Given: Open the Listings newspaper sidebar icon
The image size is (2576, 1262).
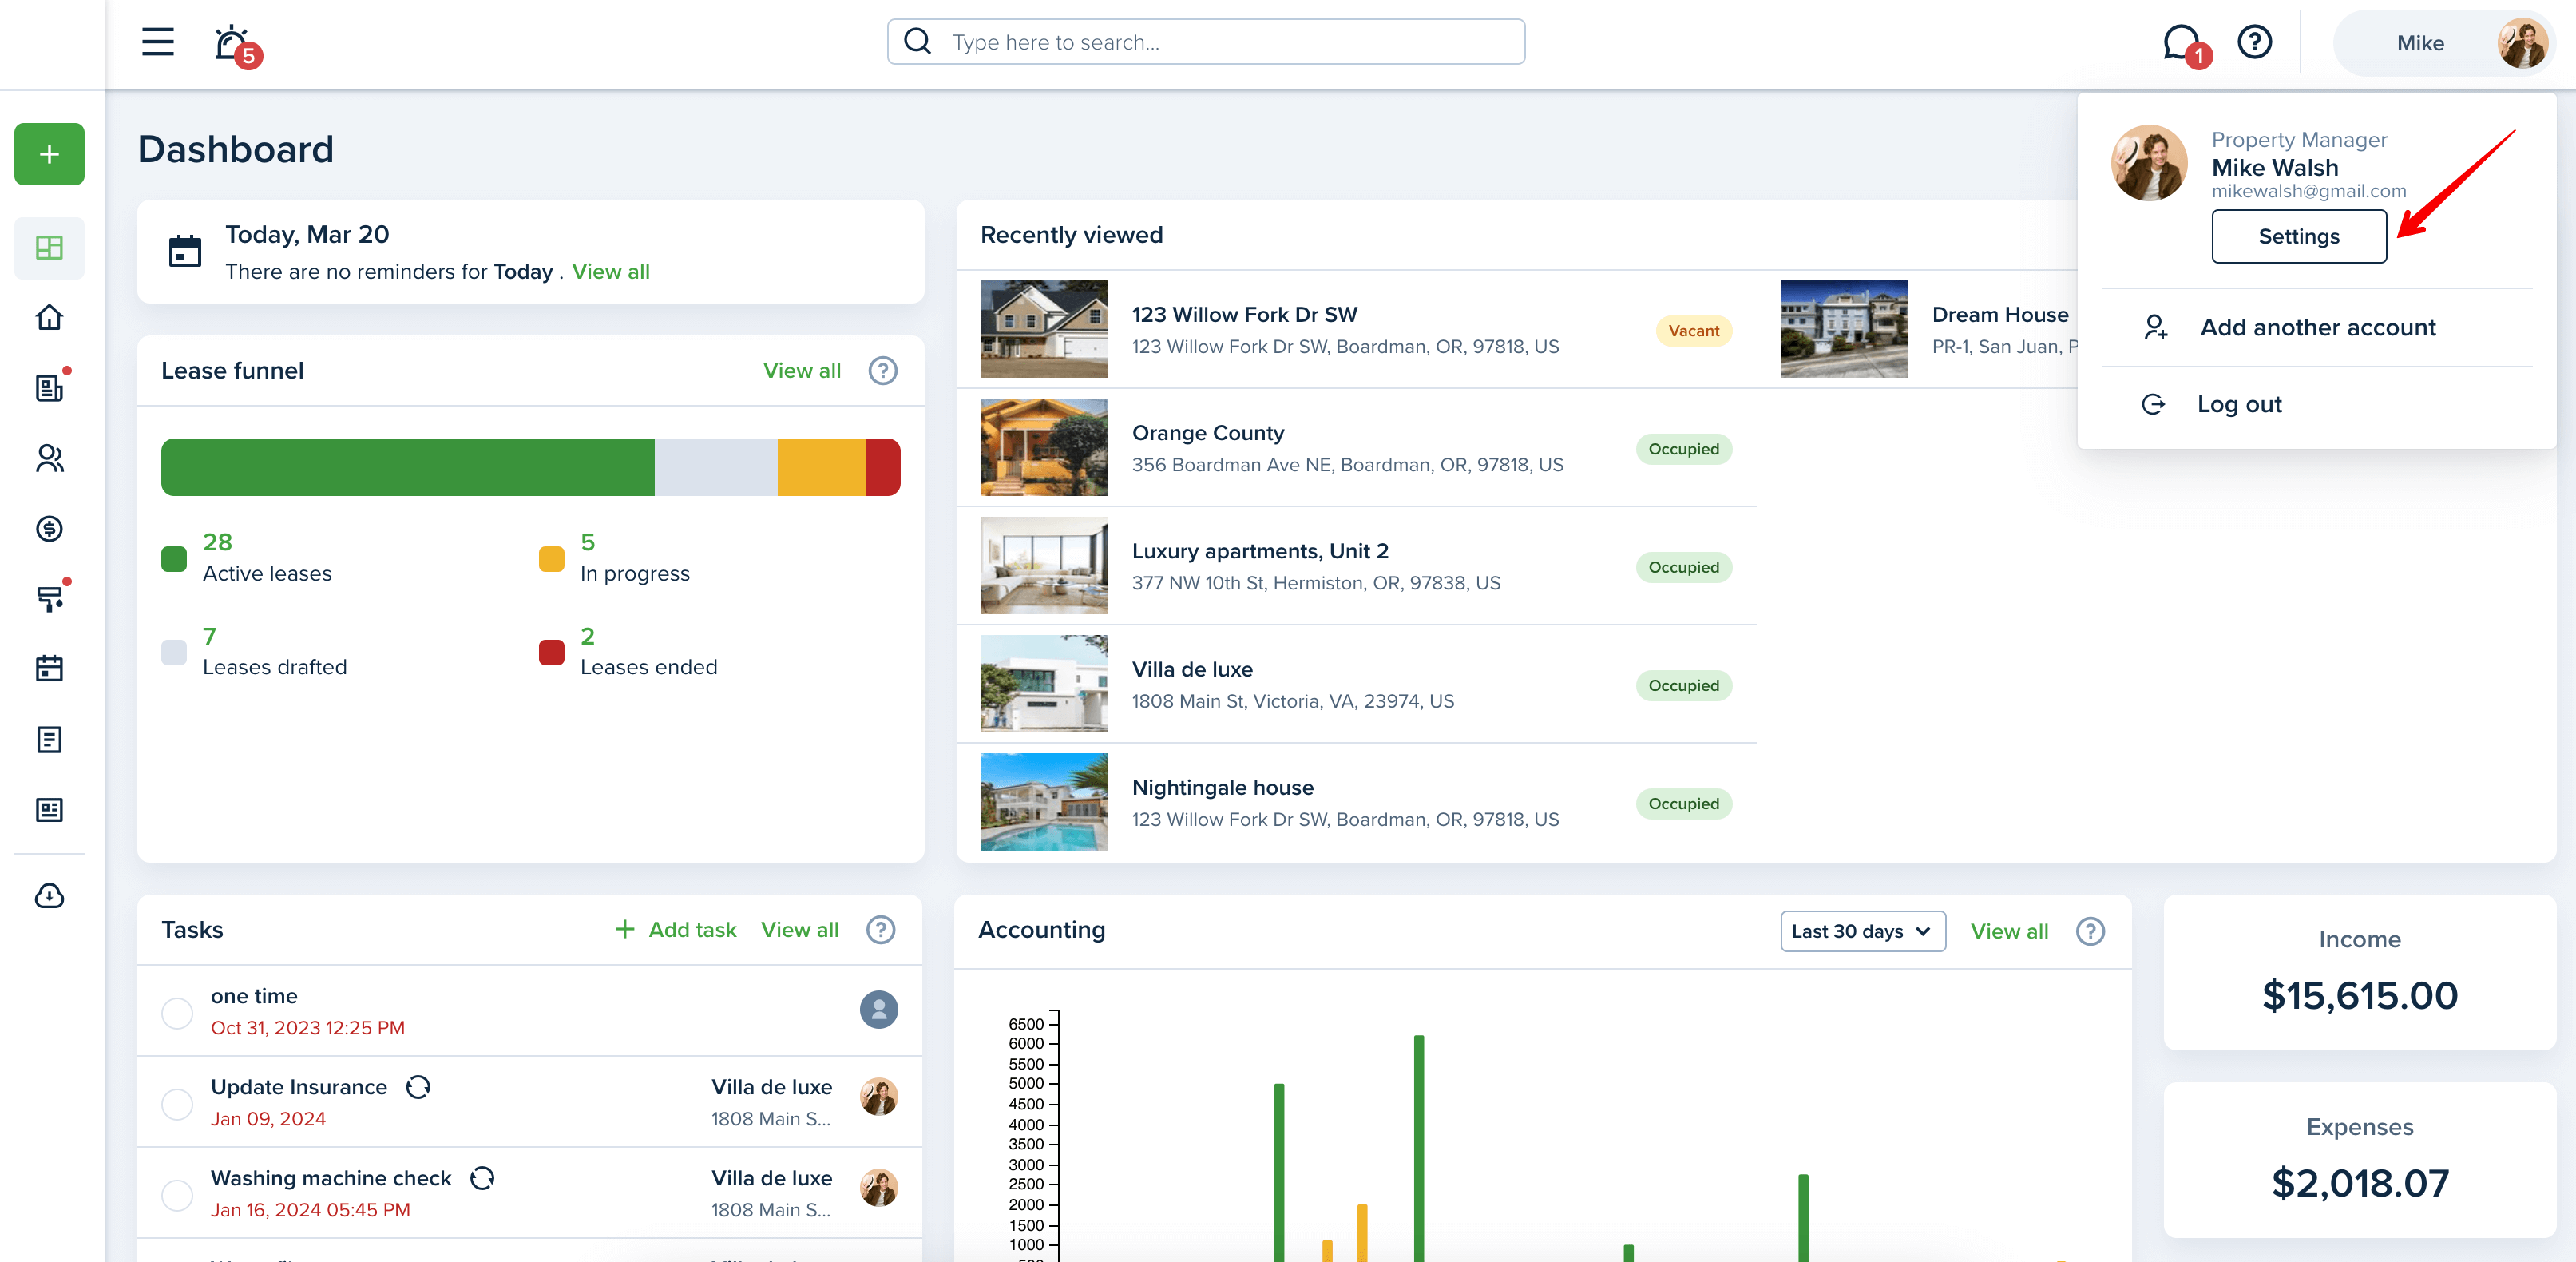Looking at the screenshot, I should coord(49,809).
